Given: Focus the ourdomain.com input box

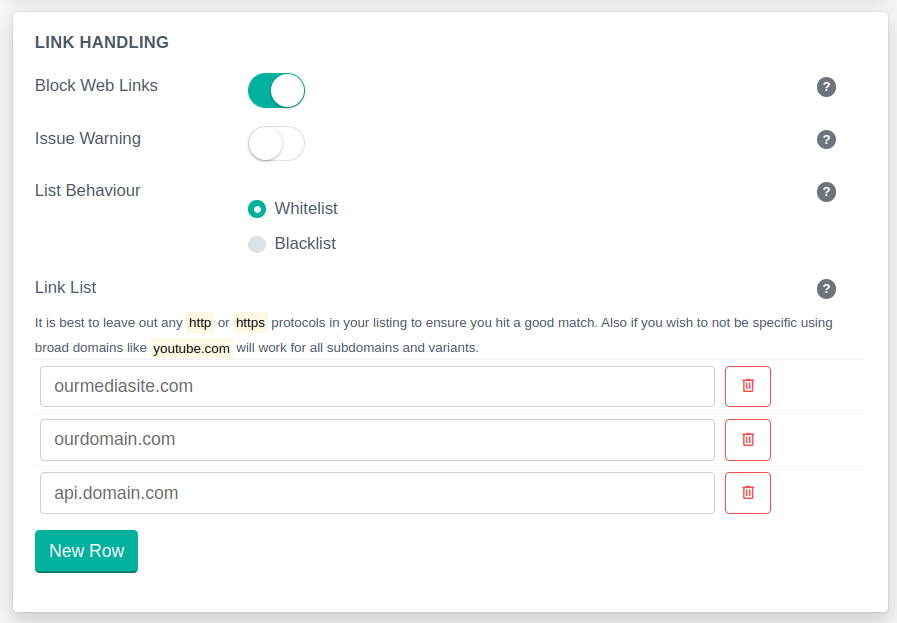Looking at the screenshot, I should [x=377, y=439].
